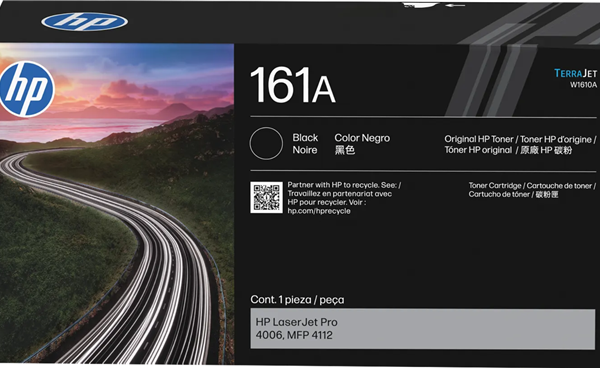Click the "HP LaserJet Pro" compatibility text

click(x=297, y=322)
